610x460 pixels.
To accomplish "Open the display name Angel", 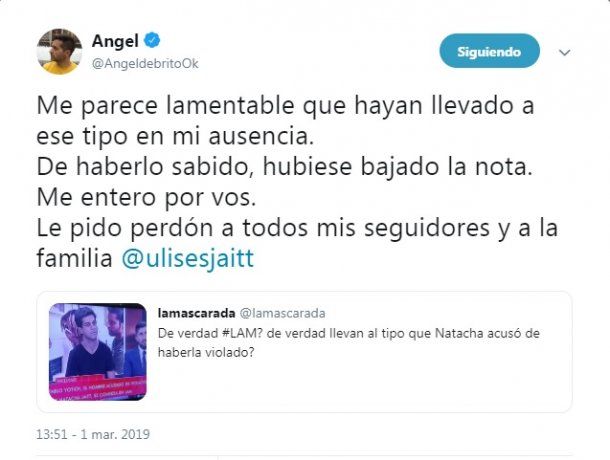I will pyautogui.click(x=115, y=41).
